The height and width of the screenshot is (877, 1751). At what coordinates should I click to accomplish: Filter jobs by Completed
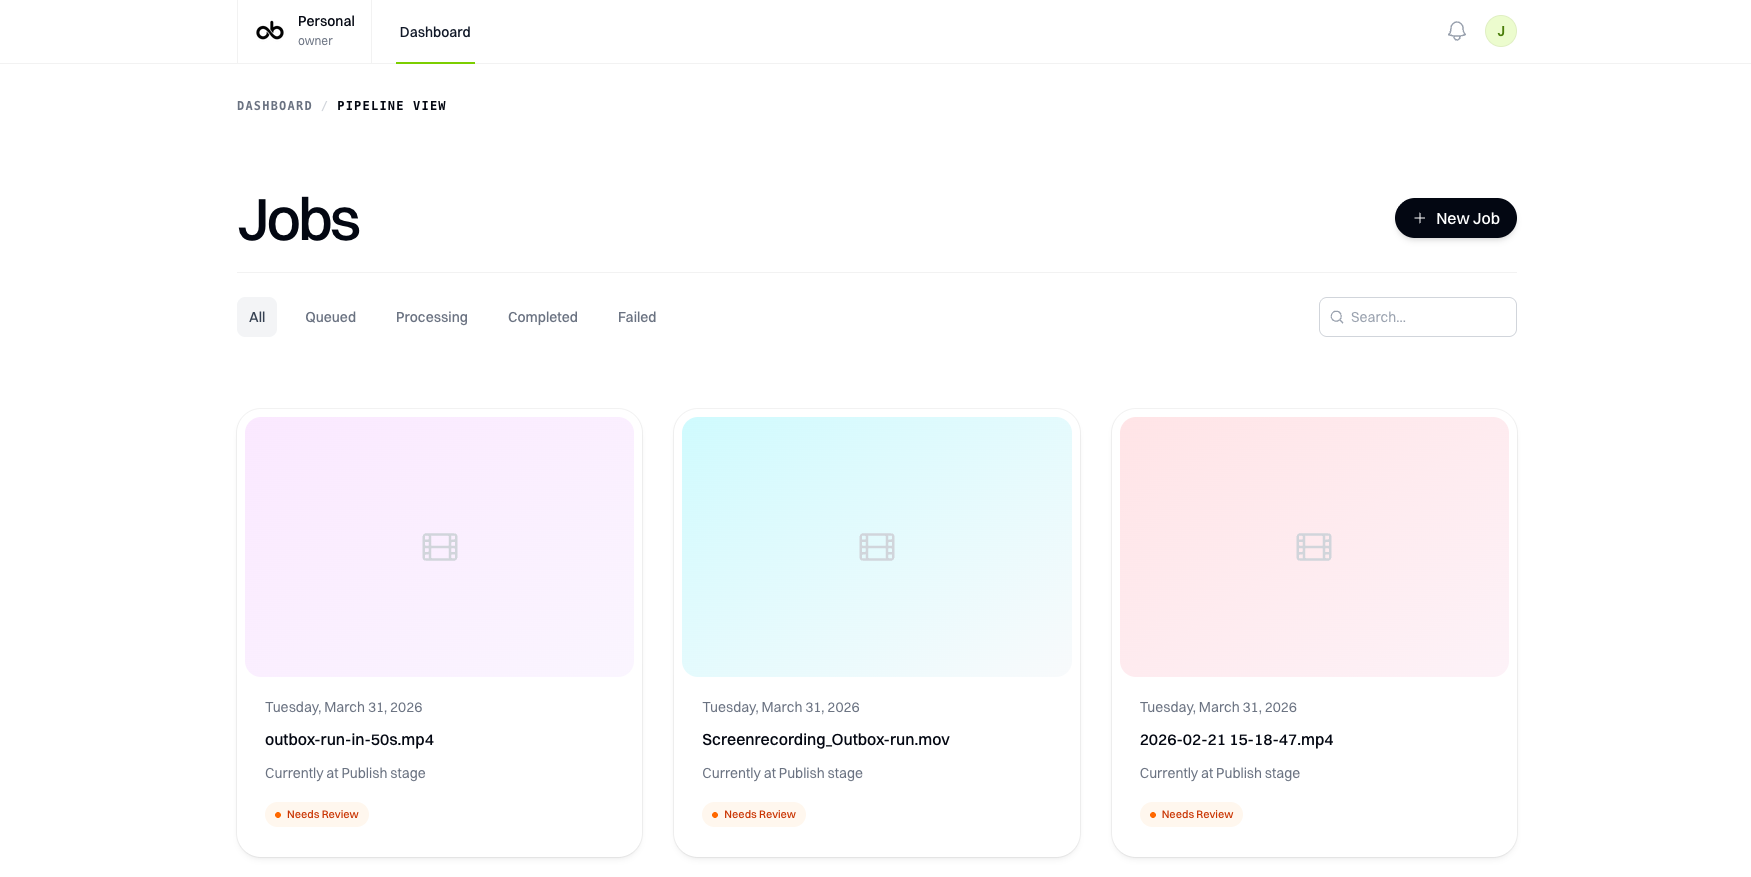(542, 317)
